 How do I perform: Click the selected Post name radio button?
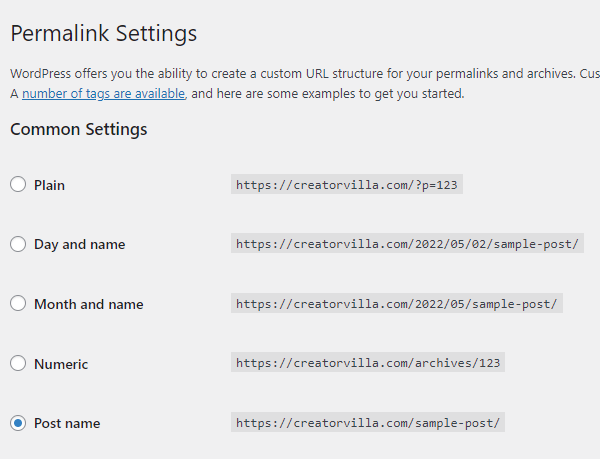coord(18,423)
